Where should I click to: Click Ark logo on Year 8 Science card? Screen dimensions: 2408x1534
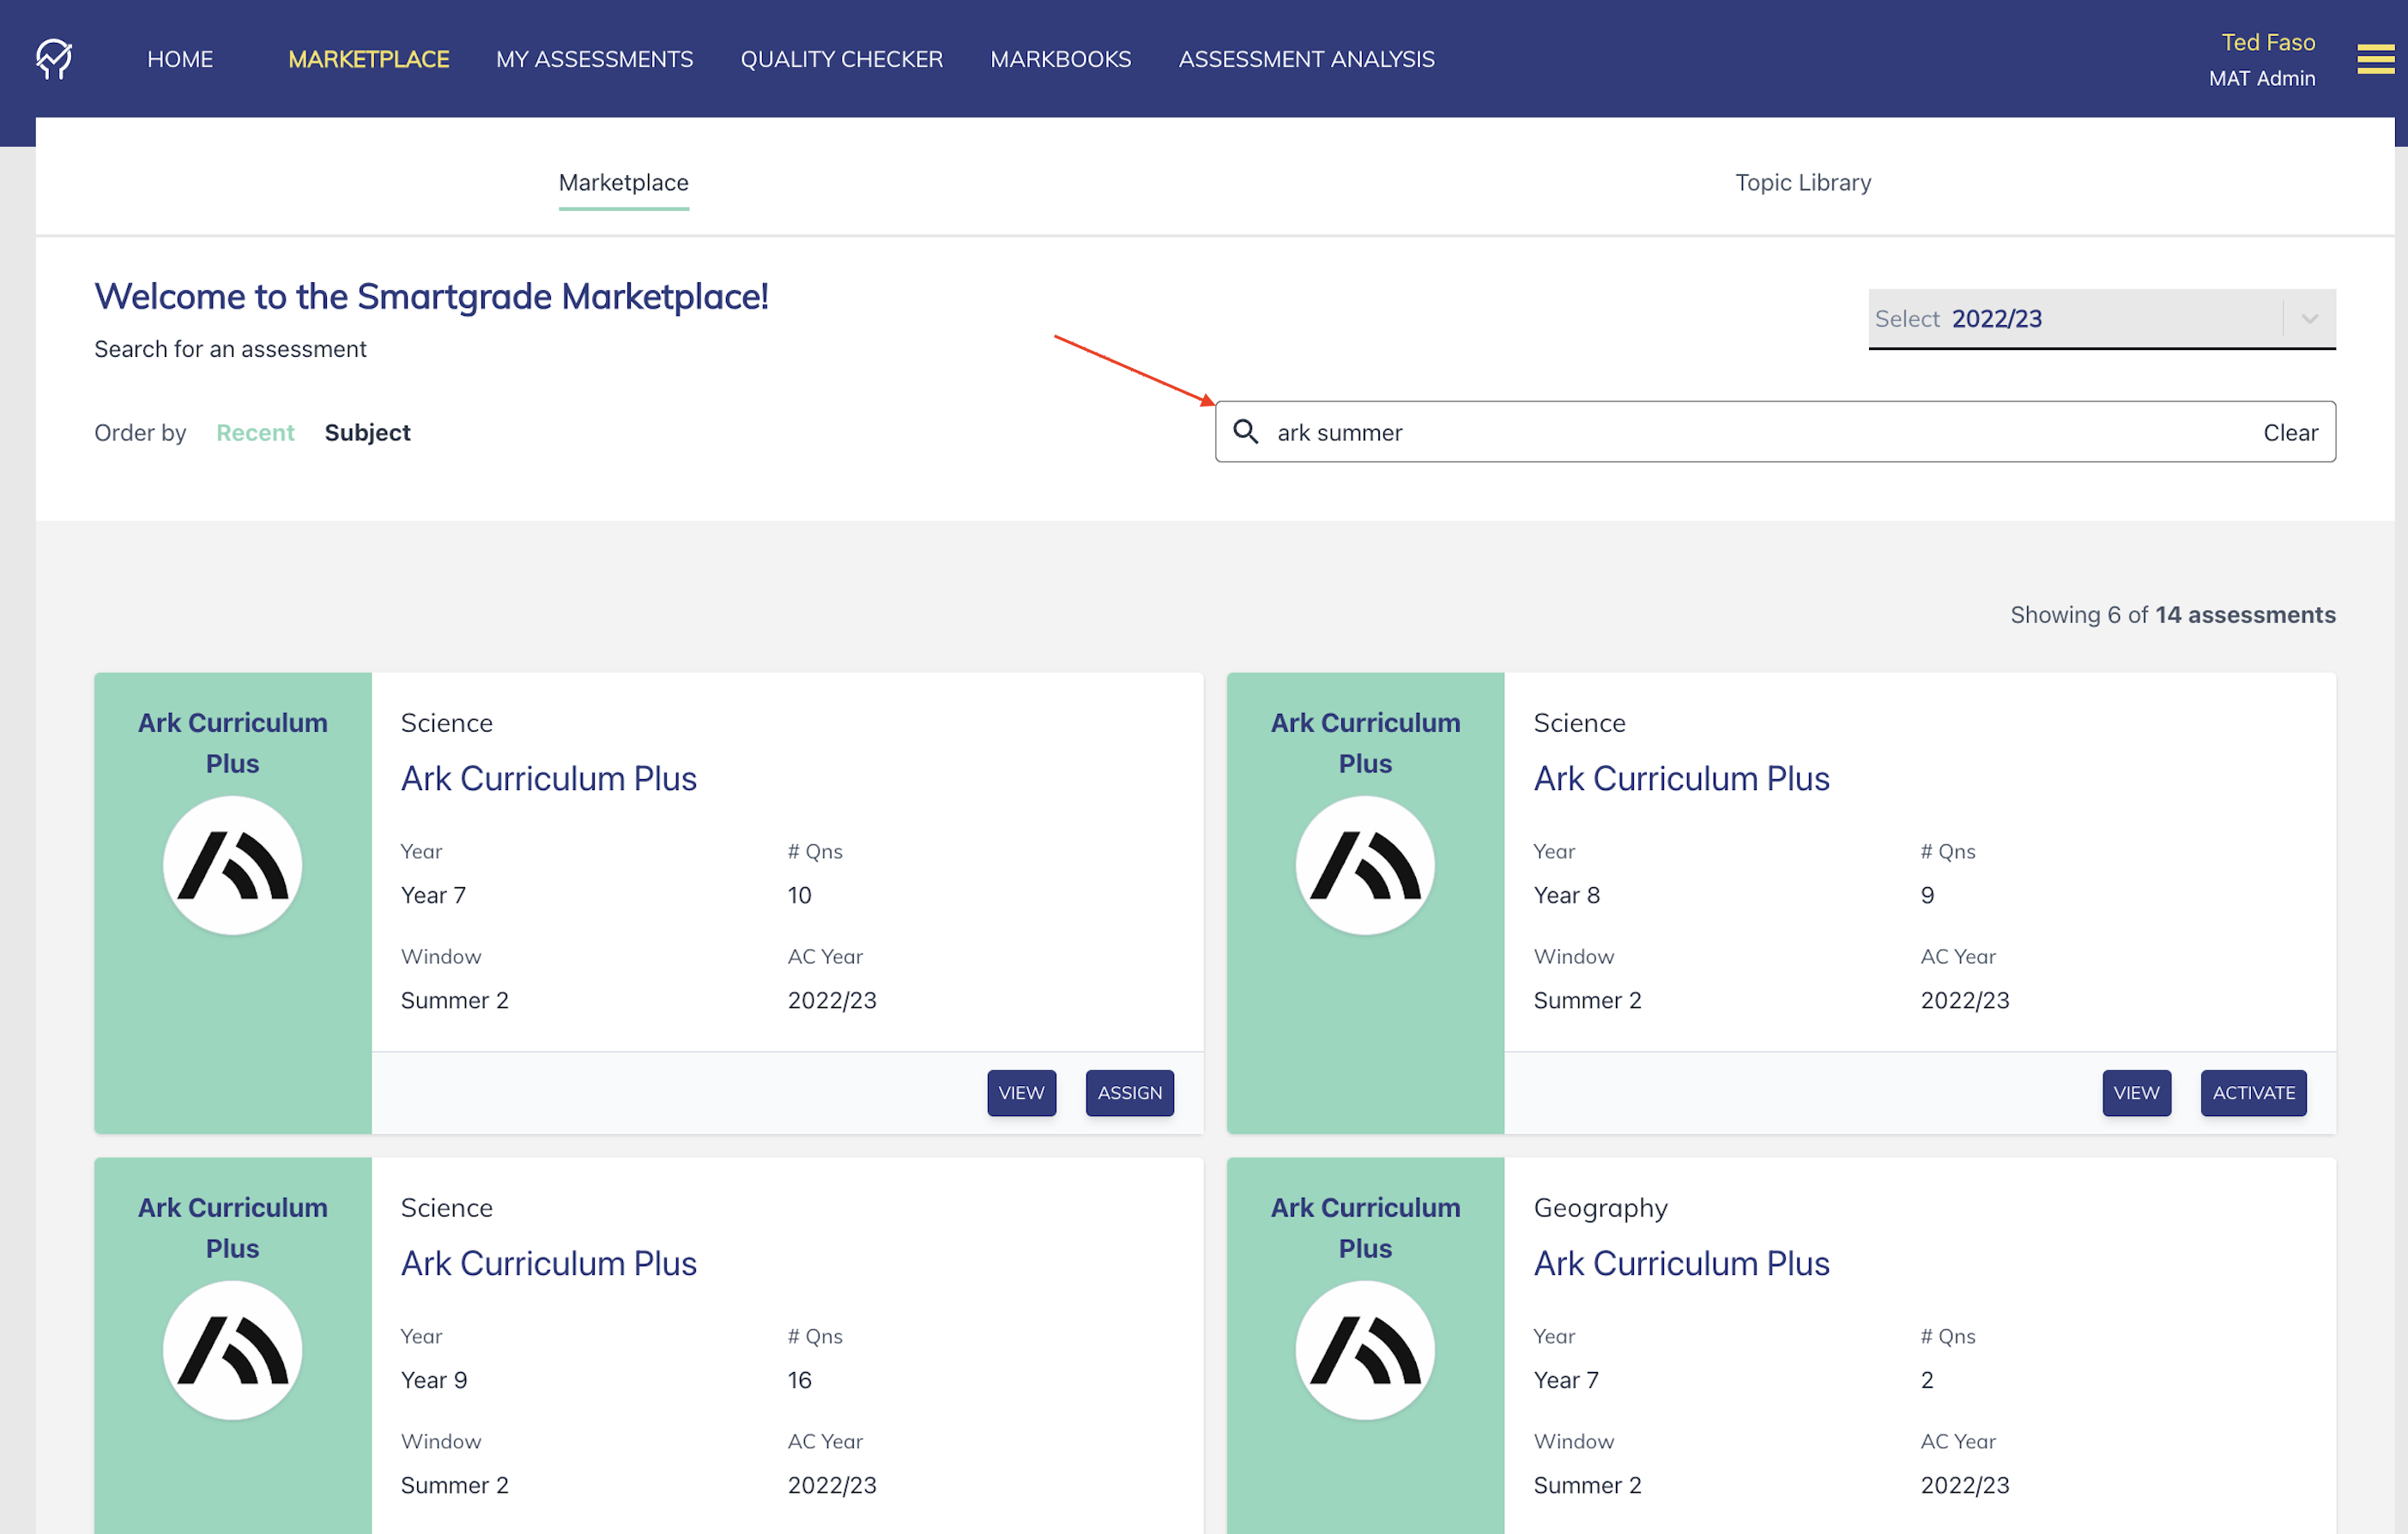tap(1365, 865)
